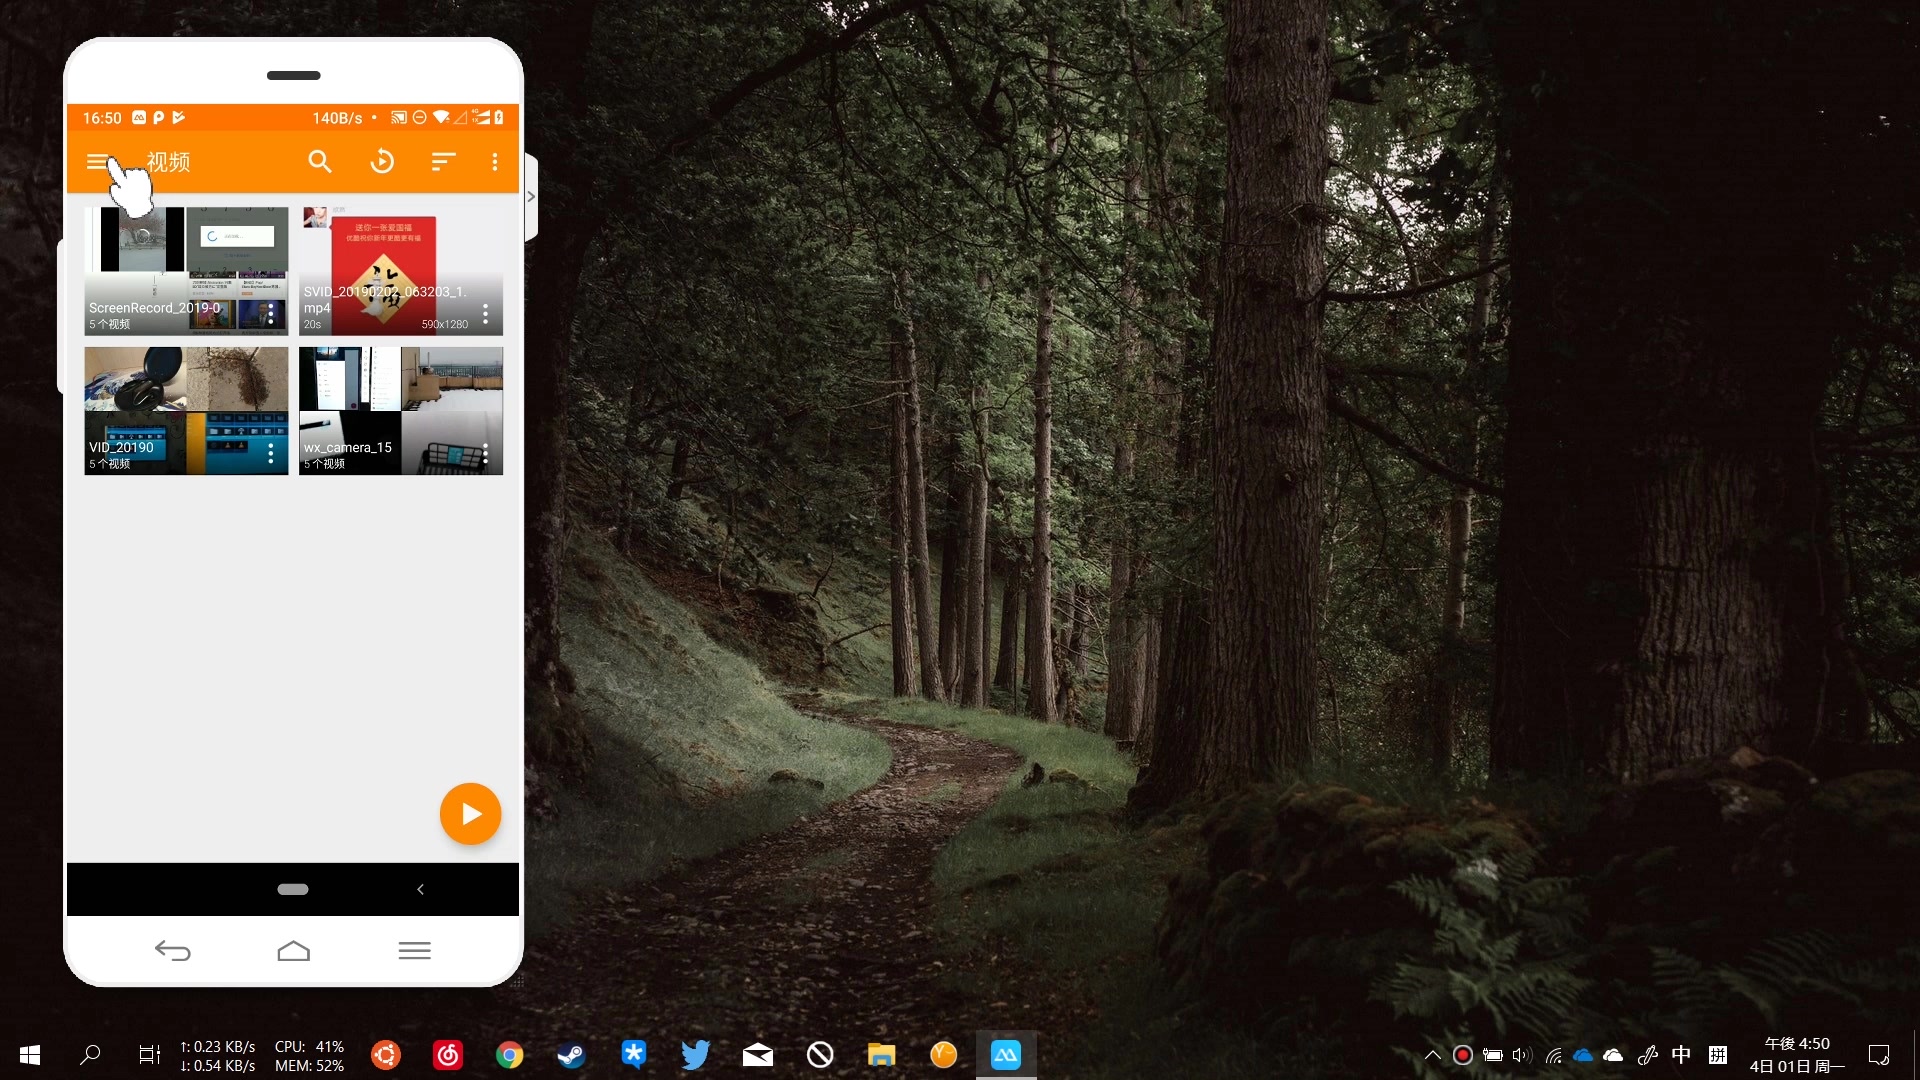Tap the phone's back arrow key
The image size is (1920, 1080).
pyautogui.click(x=172, y=950)
